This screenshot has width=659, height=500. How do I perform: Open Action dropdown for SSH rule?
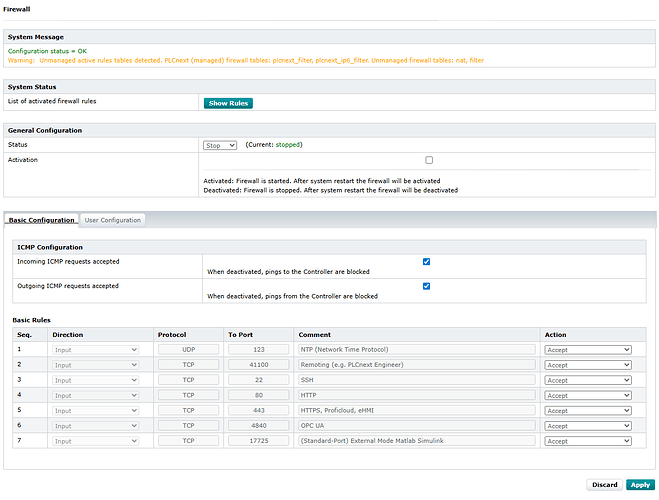pos(587,380)
